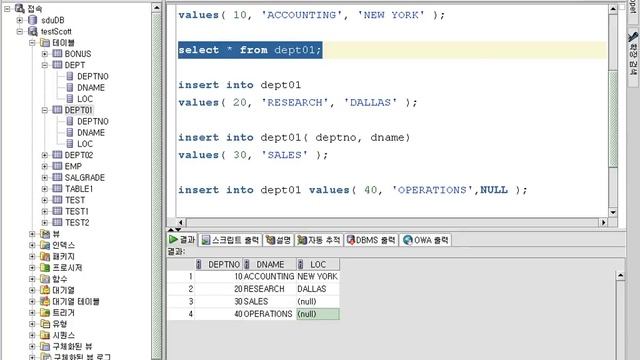
Task: Click the sort icon in DNAME column header
Action: [247, 264]
